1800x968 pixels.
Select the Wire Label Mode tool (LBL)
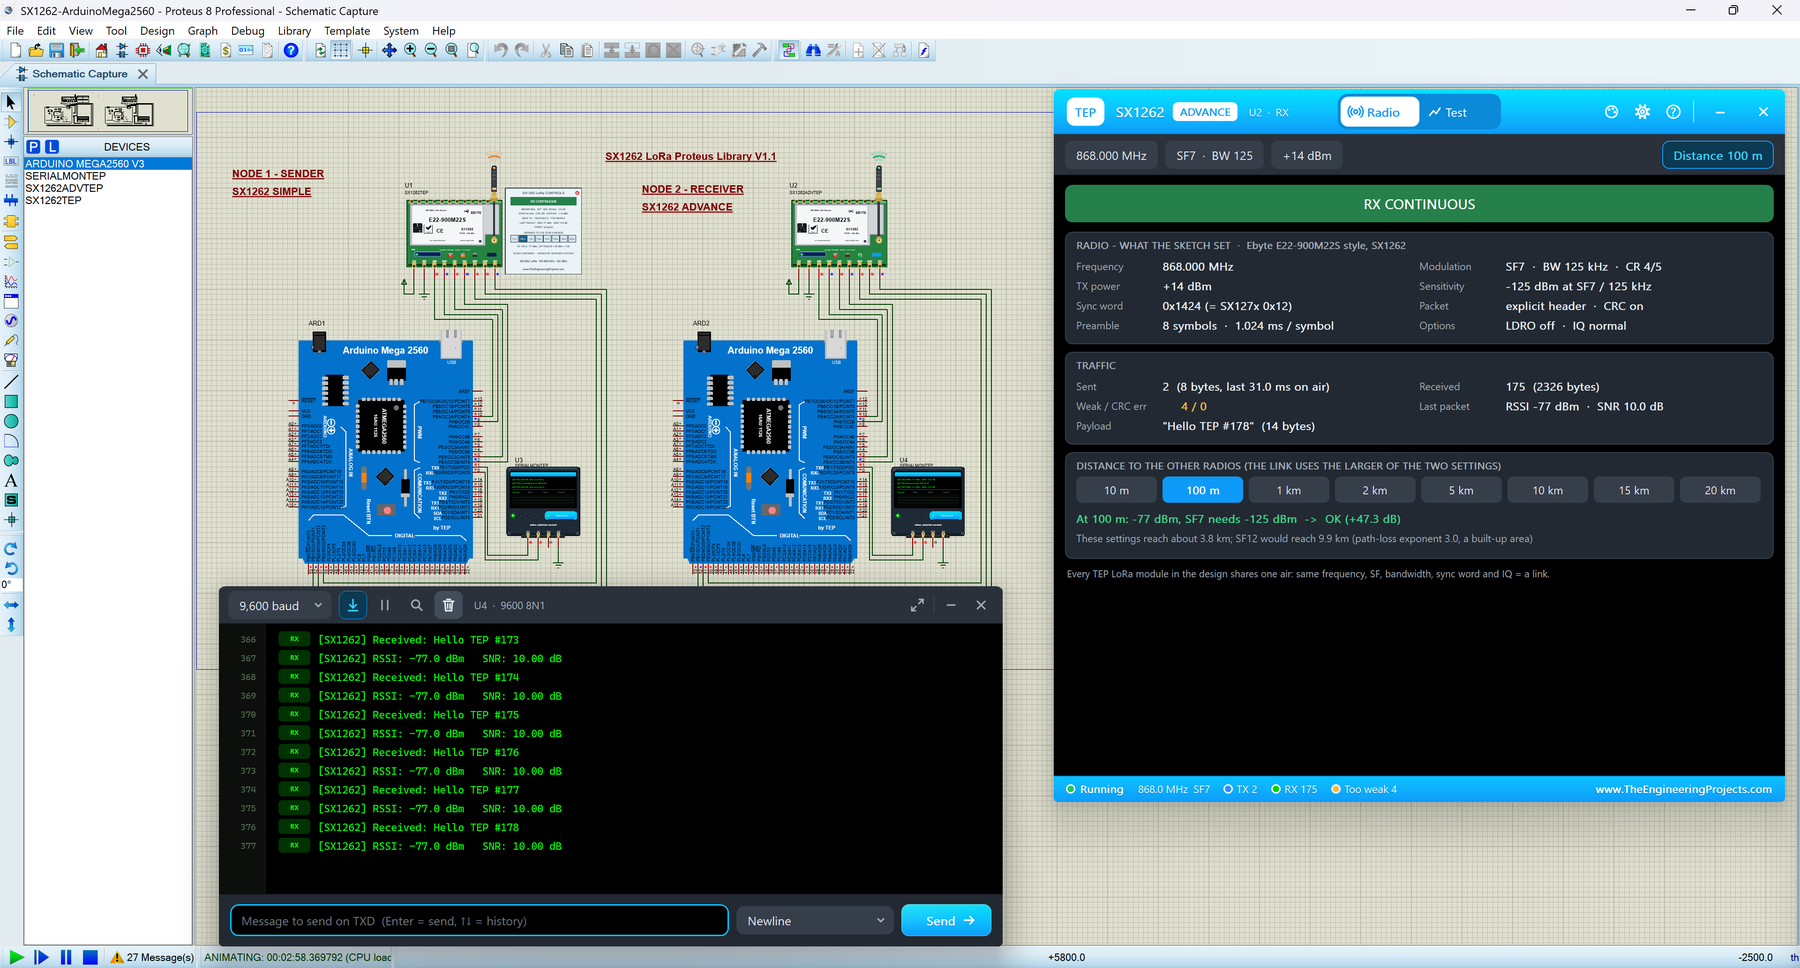point(11,161)
